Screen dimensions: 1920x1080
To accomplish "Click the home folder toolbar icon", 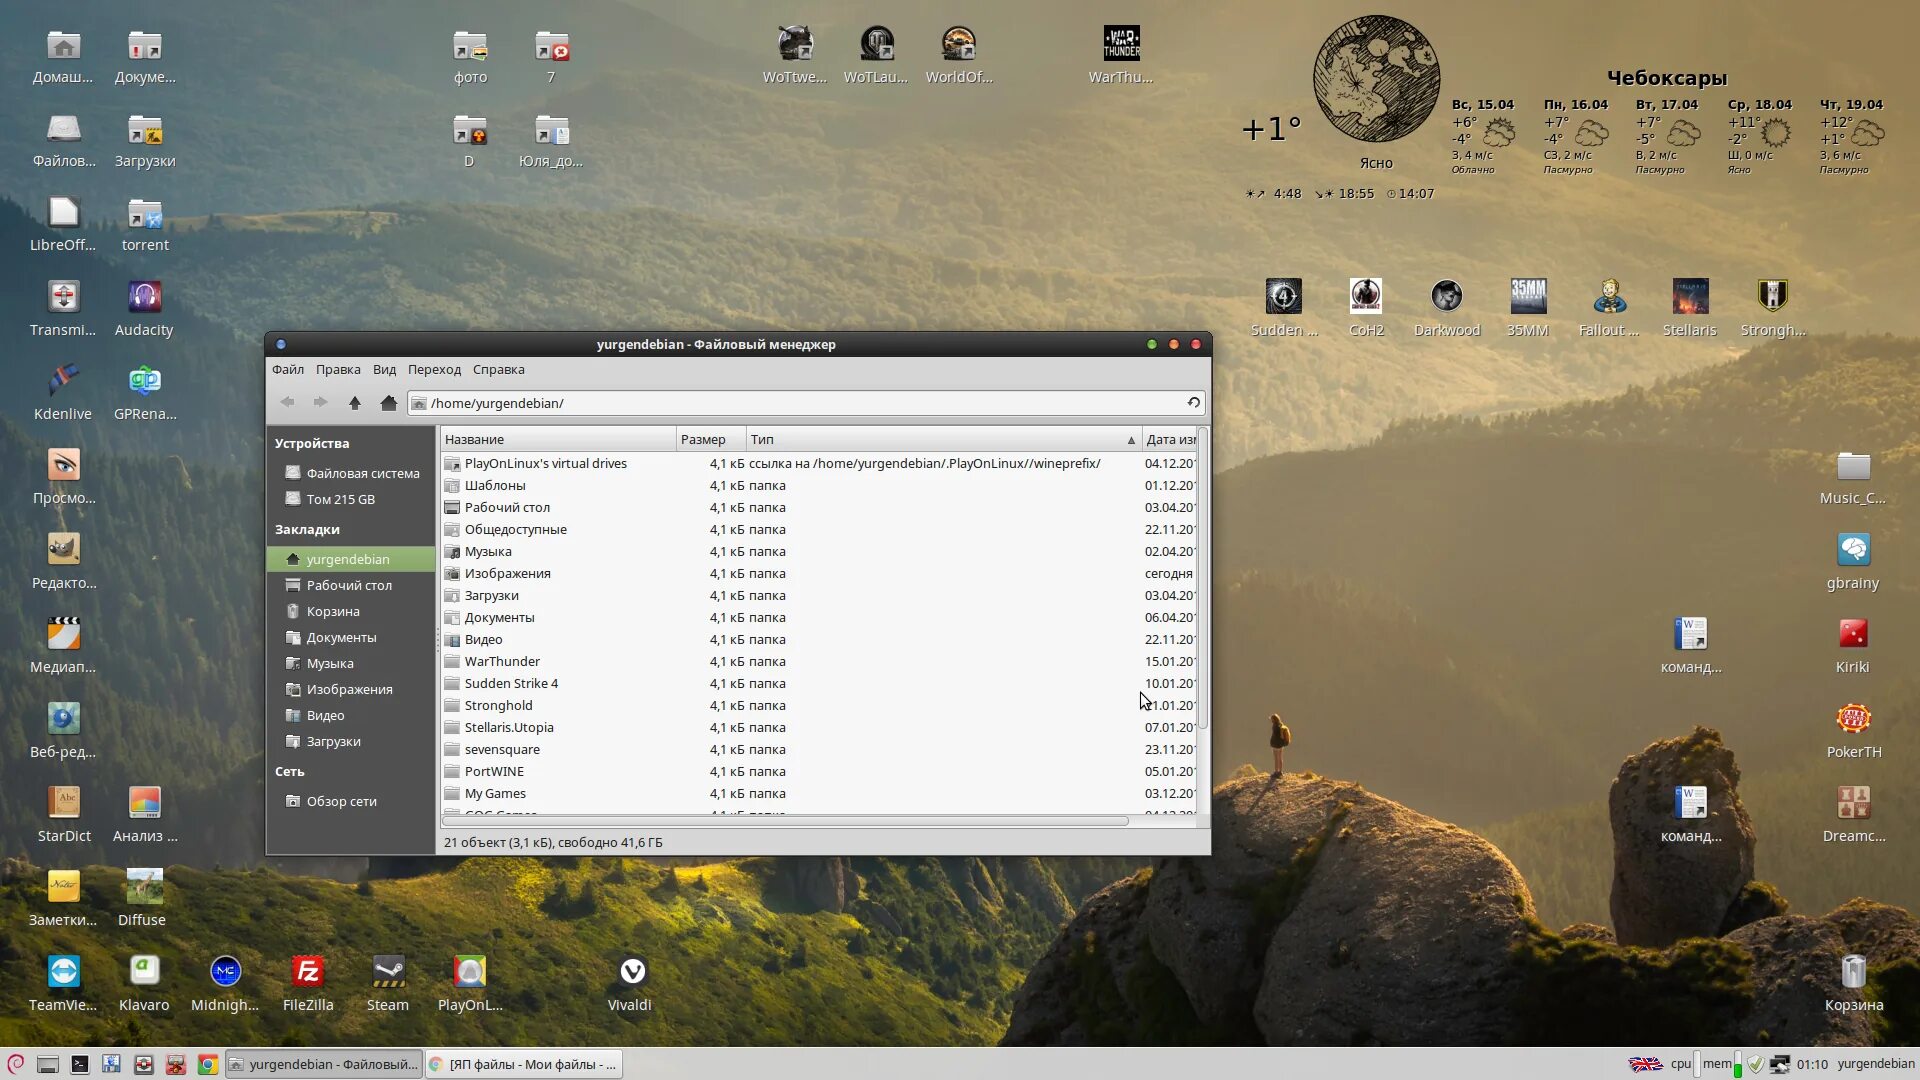I will coord(388,403).
